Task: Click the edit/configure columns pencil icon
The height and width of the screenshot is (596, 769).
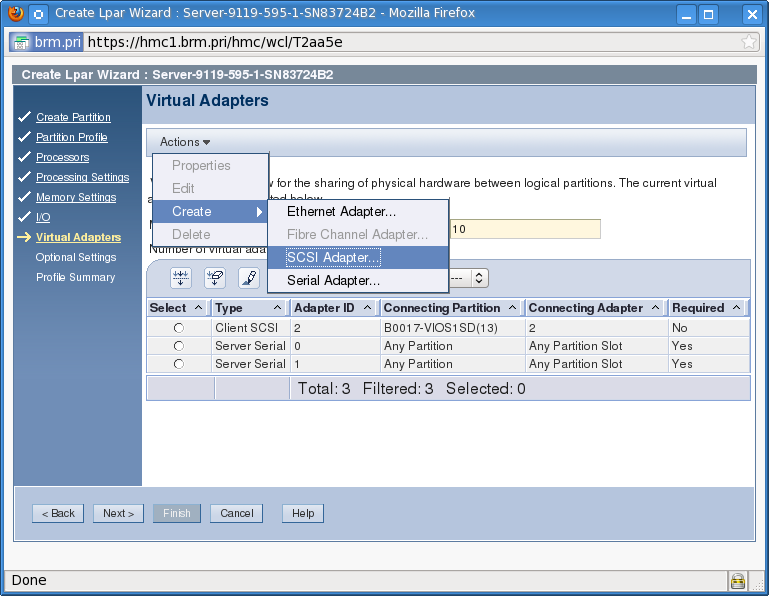Action: (x=249, y=278)
